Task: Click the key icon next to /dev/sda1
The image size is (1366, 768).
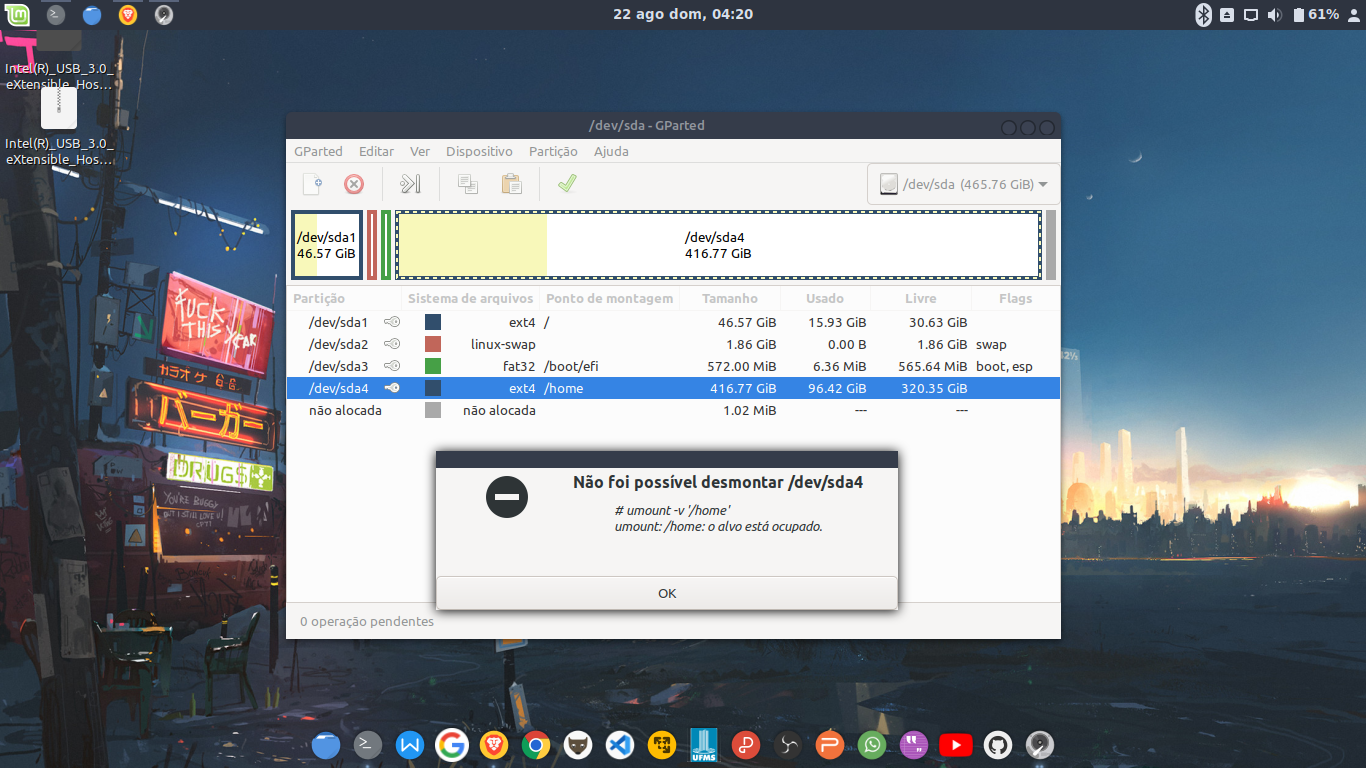Action: tap(392, 322)
